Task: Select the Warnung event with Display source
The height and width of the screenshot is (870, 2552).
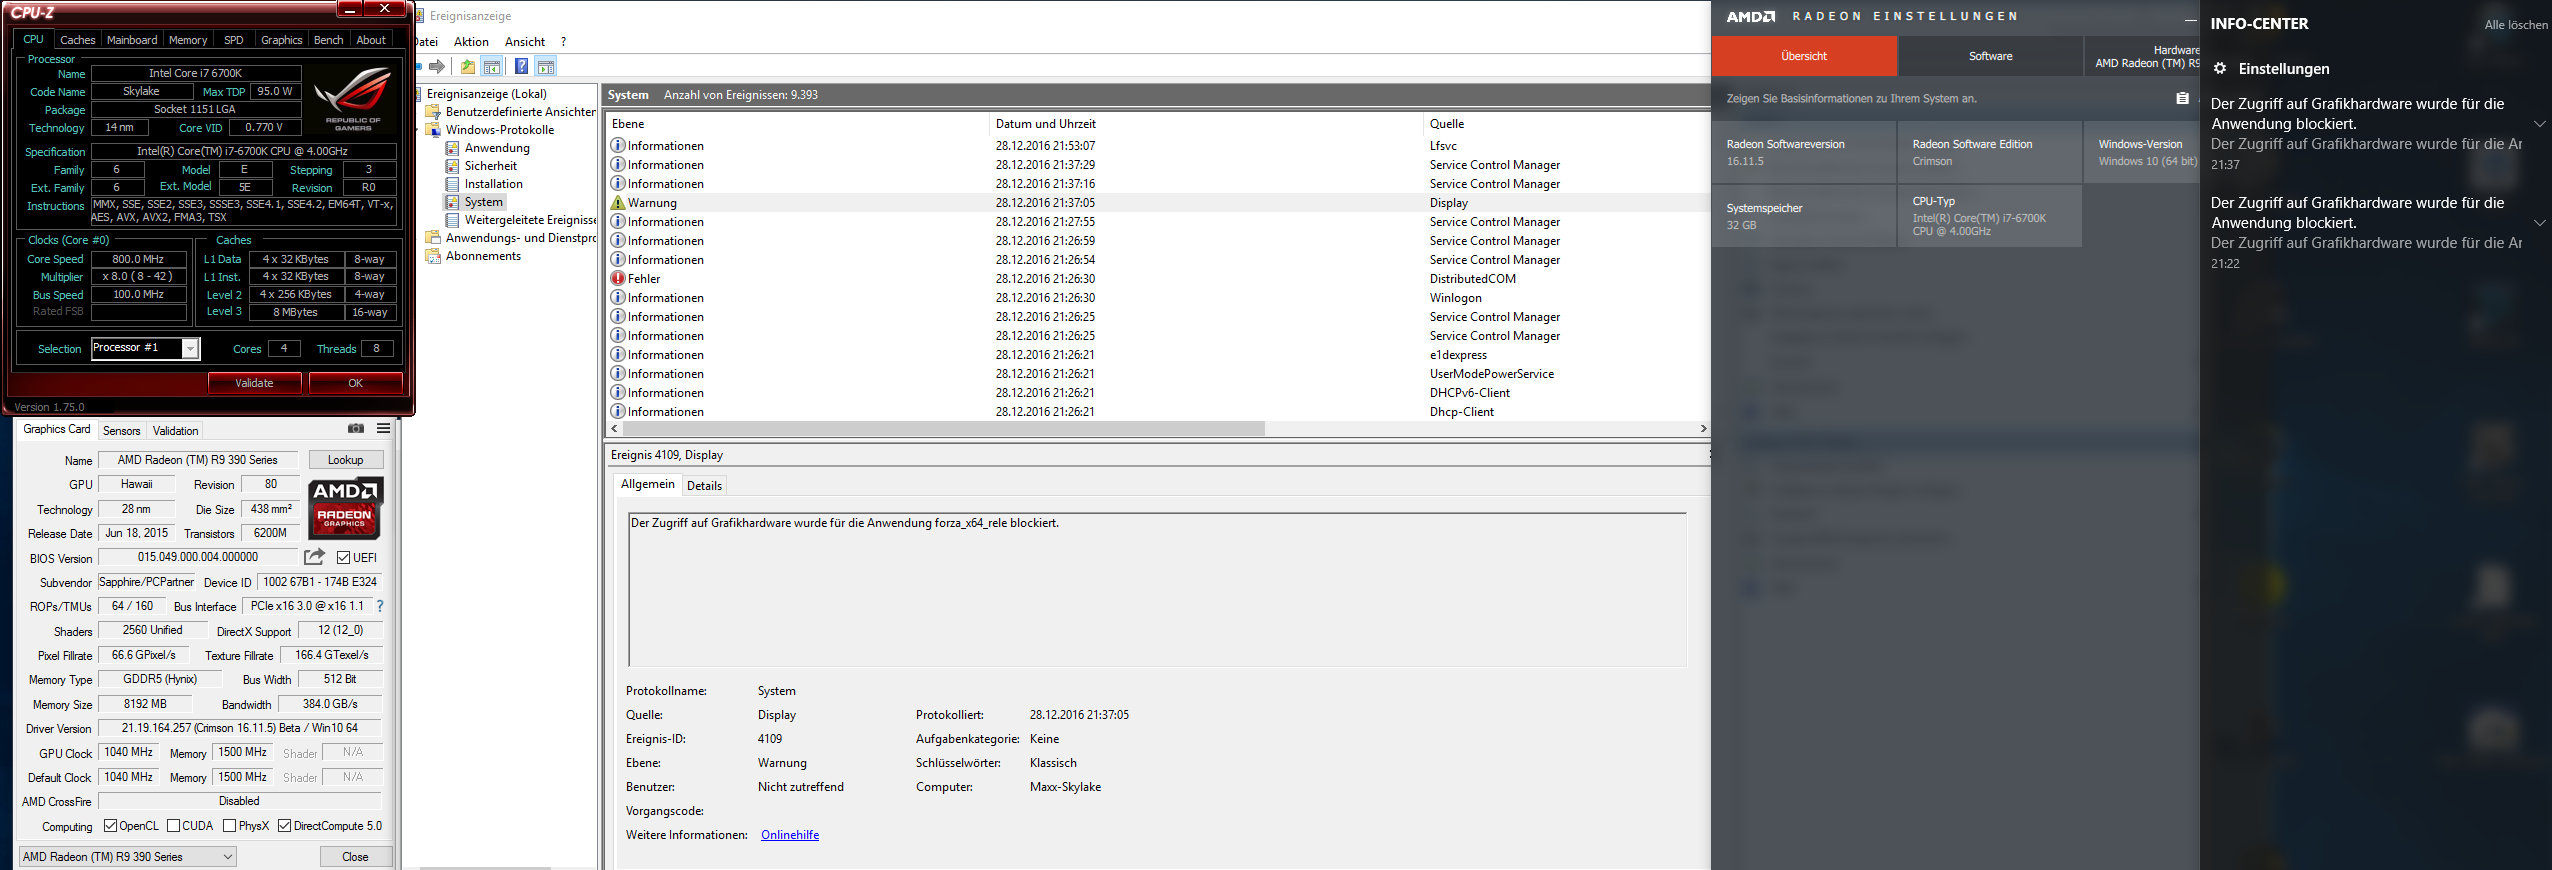Action: click(x=1158, y=203)
